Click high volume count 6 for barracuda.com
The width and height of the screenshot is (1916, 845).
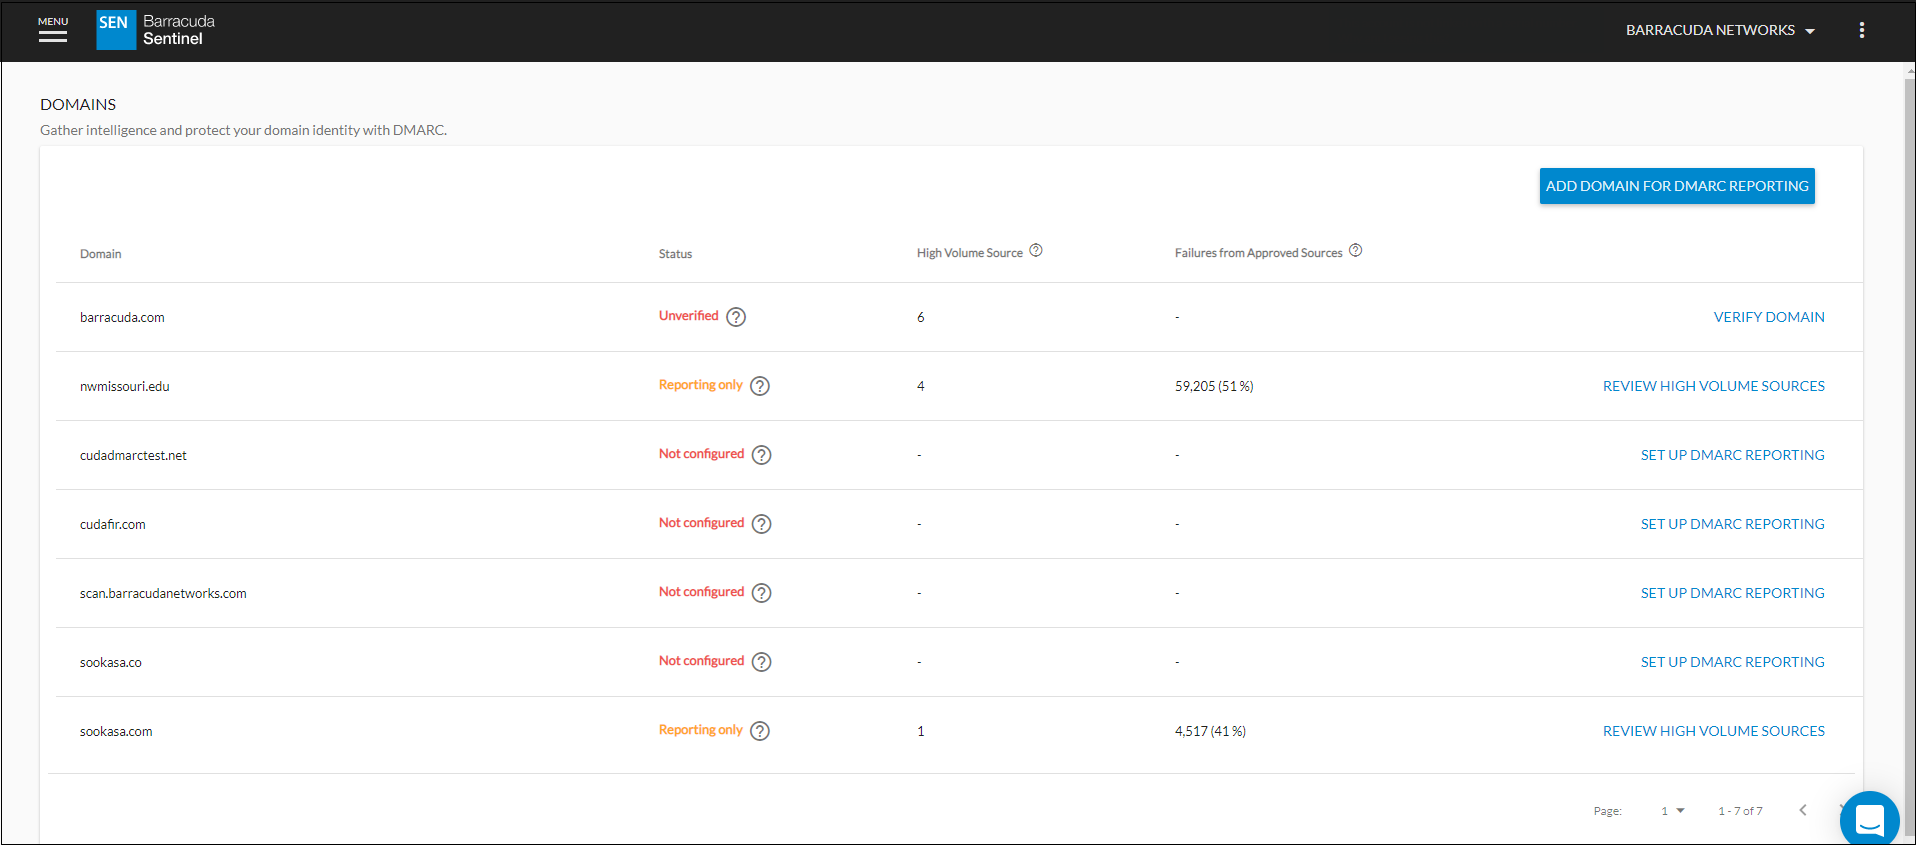(921, 317)
